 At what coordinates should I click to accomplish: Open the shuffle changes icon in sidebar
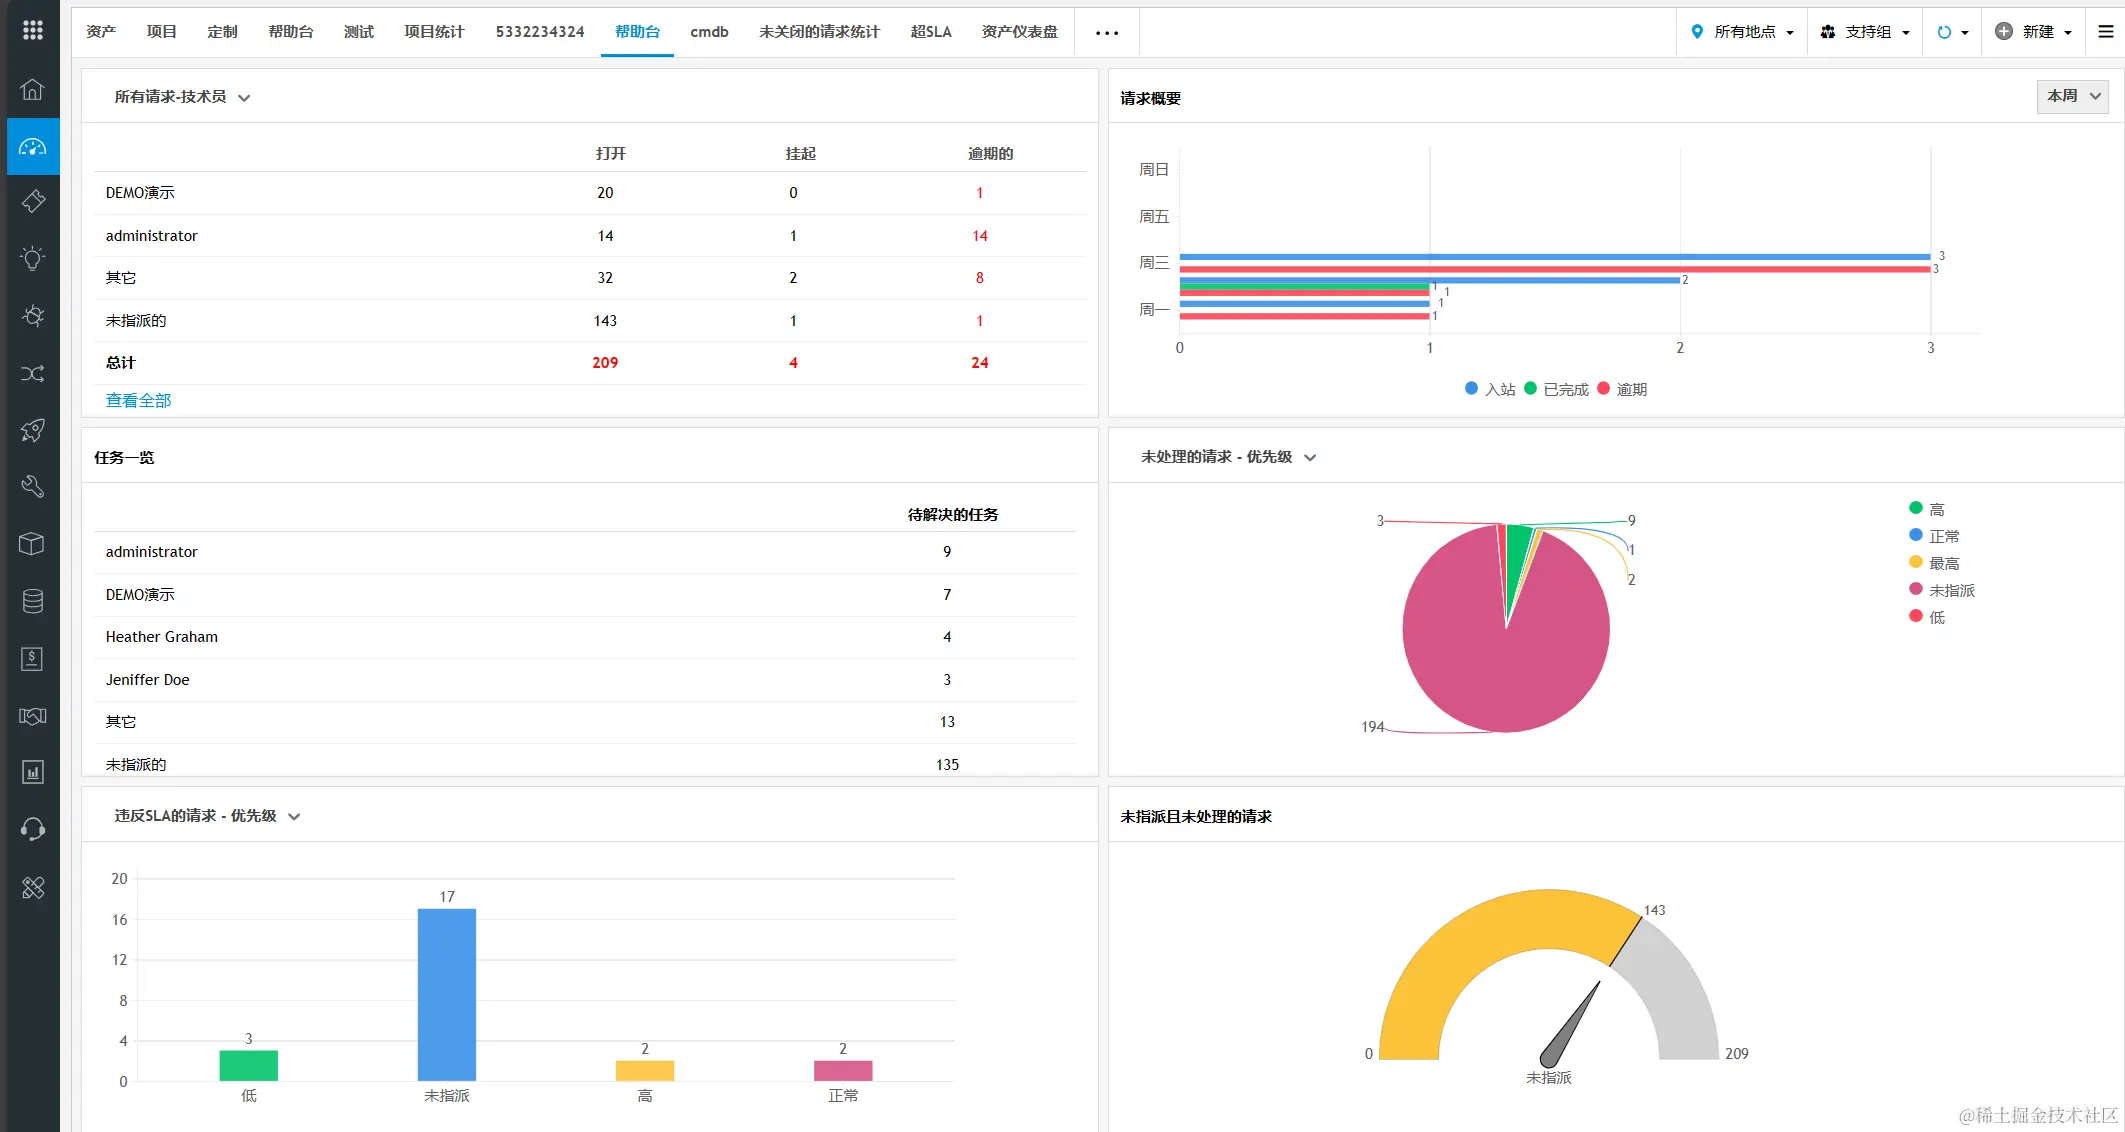32,374
